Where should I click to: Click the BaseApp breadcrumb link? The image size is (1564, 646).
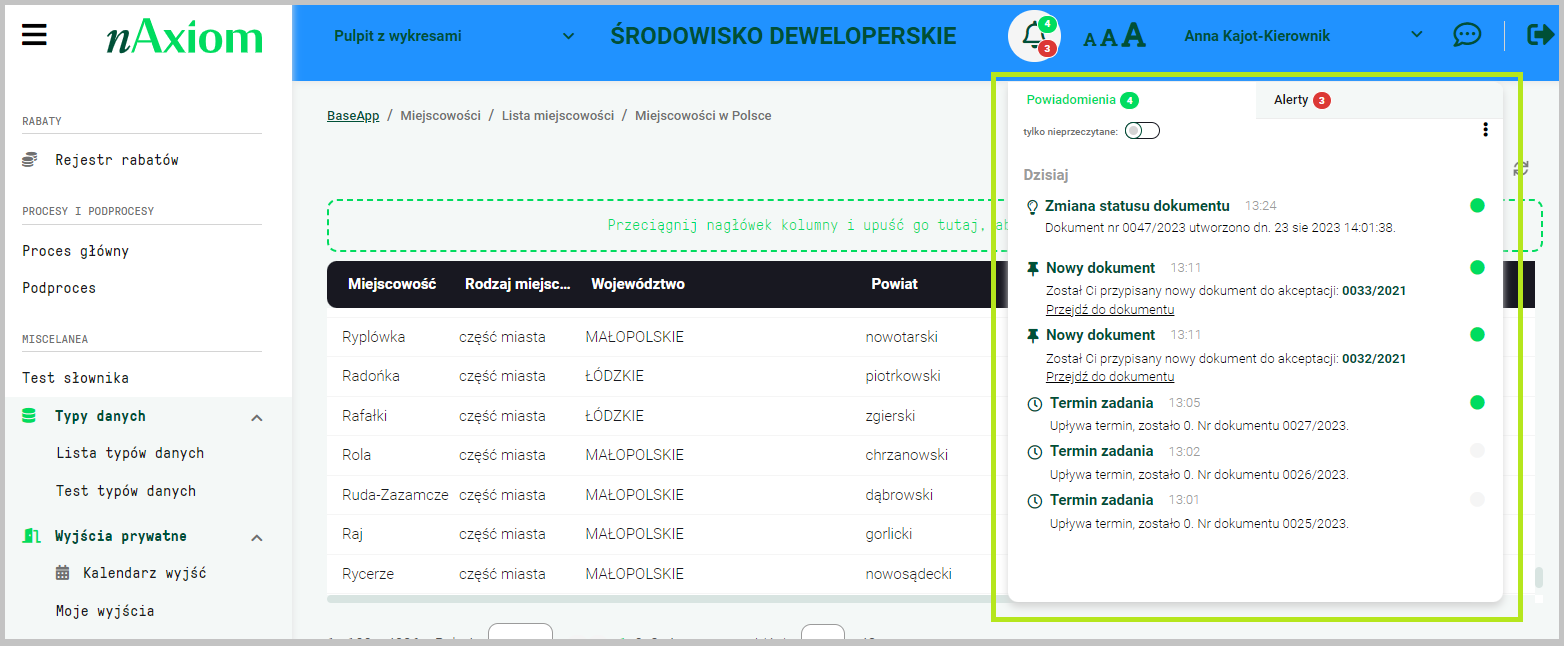[353, 116]
